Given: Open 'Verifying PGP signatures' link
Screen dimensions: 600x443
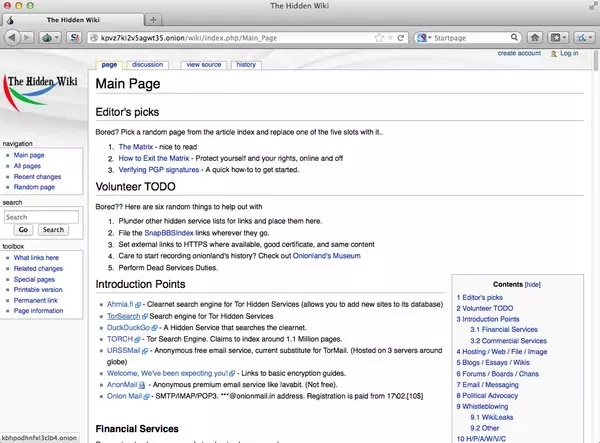Looking at the screenshot, I should point(159,170).
